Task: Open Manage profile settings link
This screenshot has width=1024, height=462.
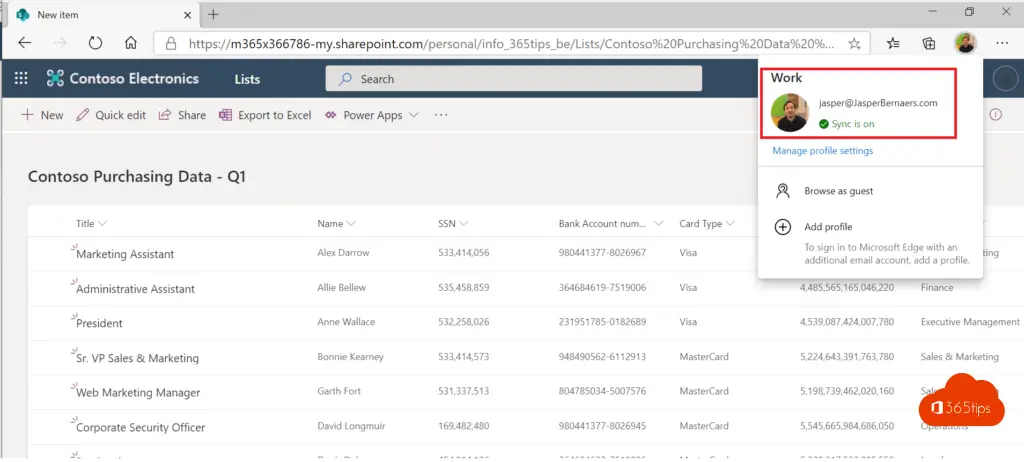Action: click(822, 151)
